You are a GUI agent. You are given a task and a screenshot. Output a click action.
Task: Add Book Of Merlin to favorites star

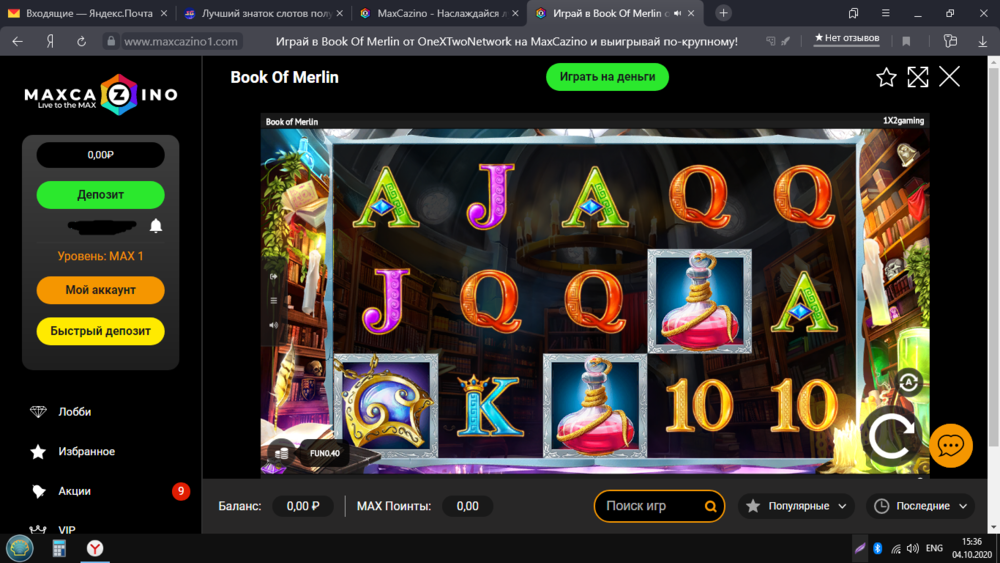886,77
